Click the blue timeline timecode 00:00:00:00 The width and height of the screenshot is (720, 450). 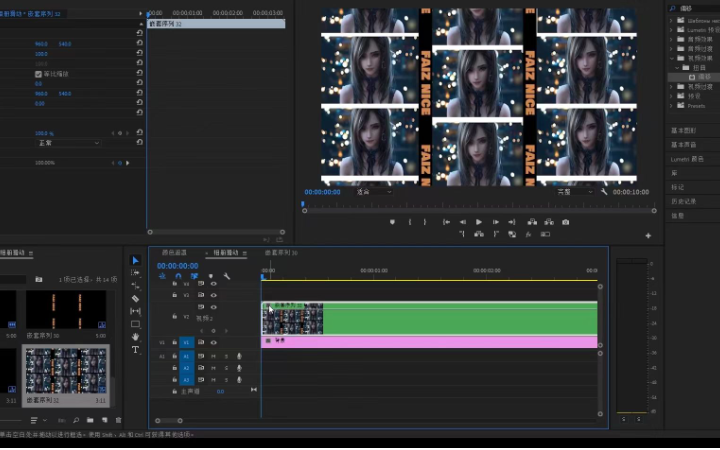178,266
